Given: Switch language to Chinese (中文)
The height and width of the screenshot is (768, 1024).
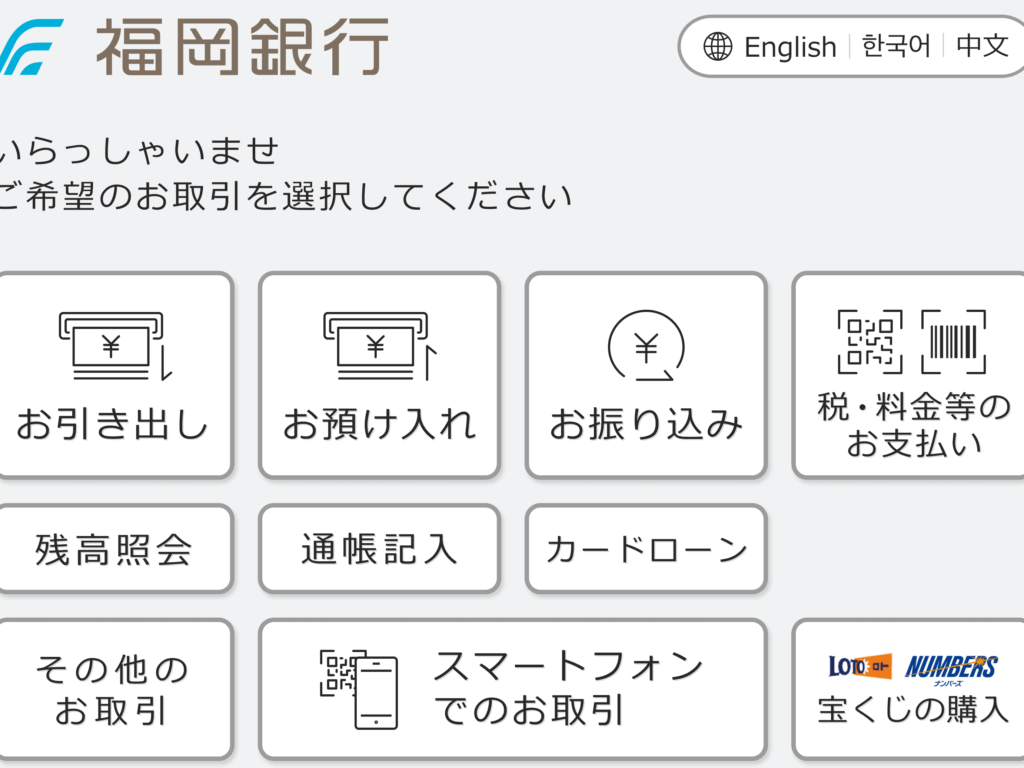Looking at the screenshot, I should 982,47.
